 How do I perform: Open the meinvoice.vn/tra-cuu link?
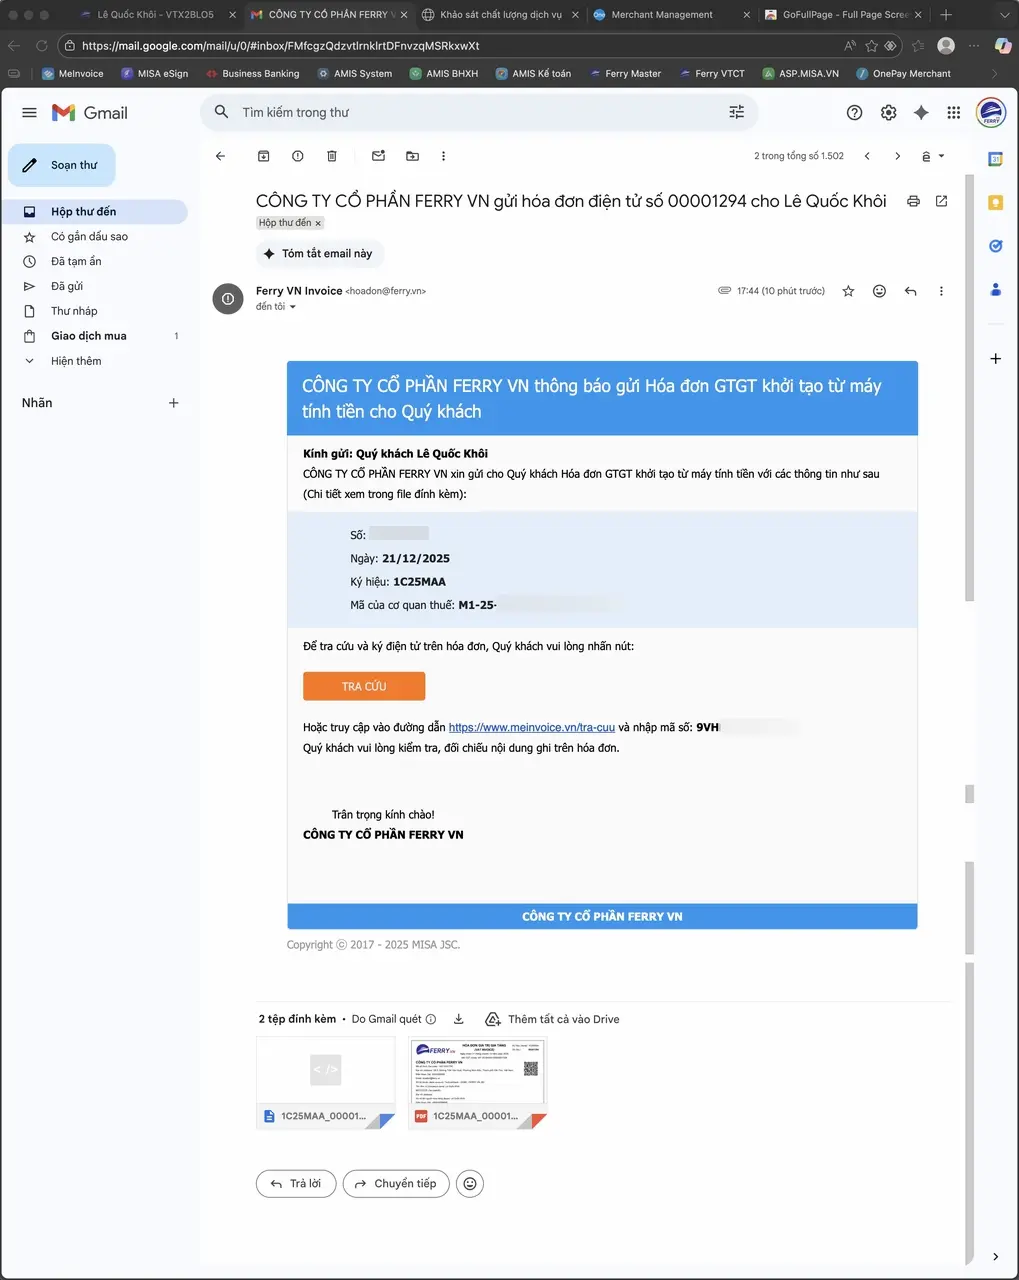click(x=531, y=726)
